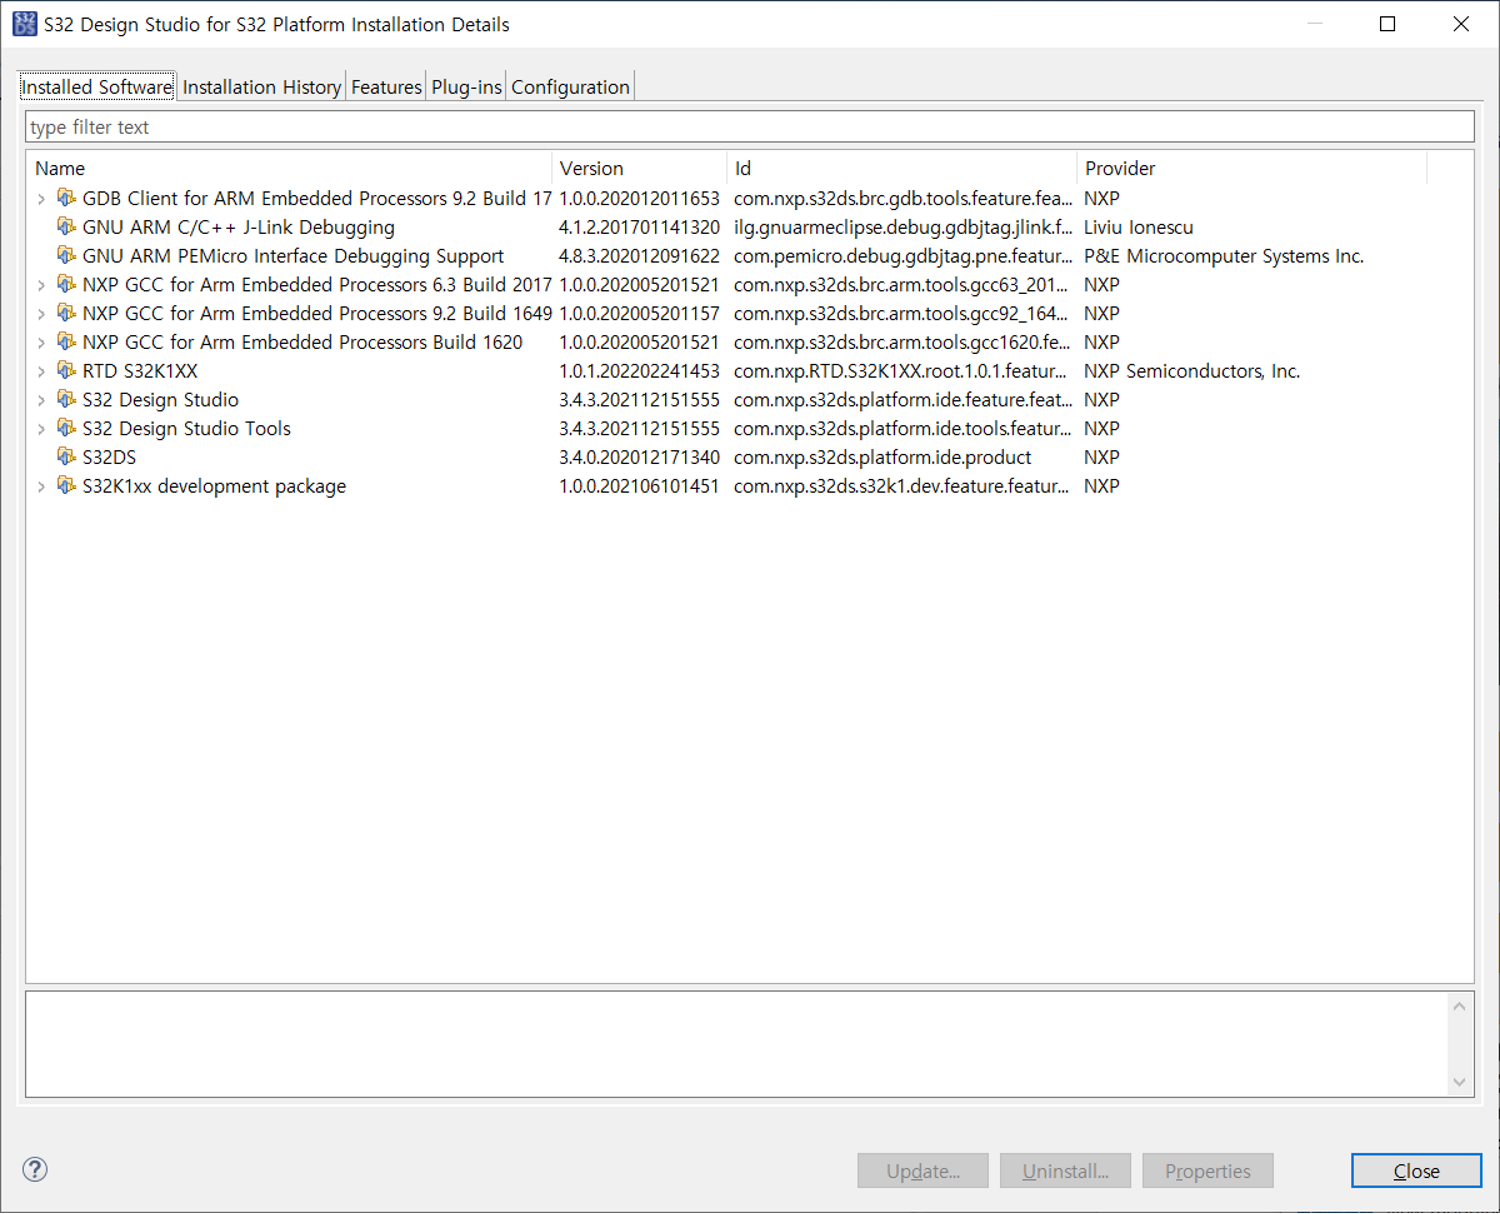Click the NXP GCC 9.2 Build 1649 icon
The height and width of the screenshot is (1214, 1500).
[x=66, y=313]
